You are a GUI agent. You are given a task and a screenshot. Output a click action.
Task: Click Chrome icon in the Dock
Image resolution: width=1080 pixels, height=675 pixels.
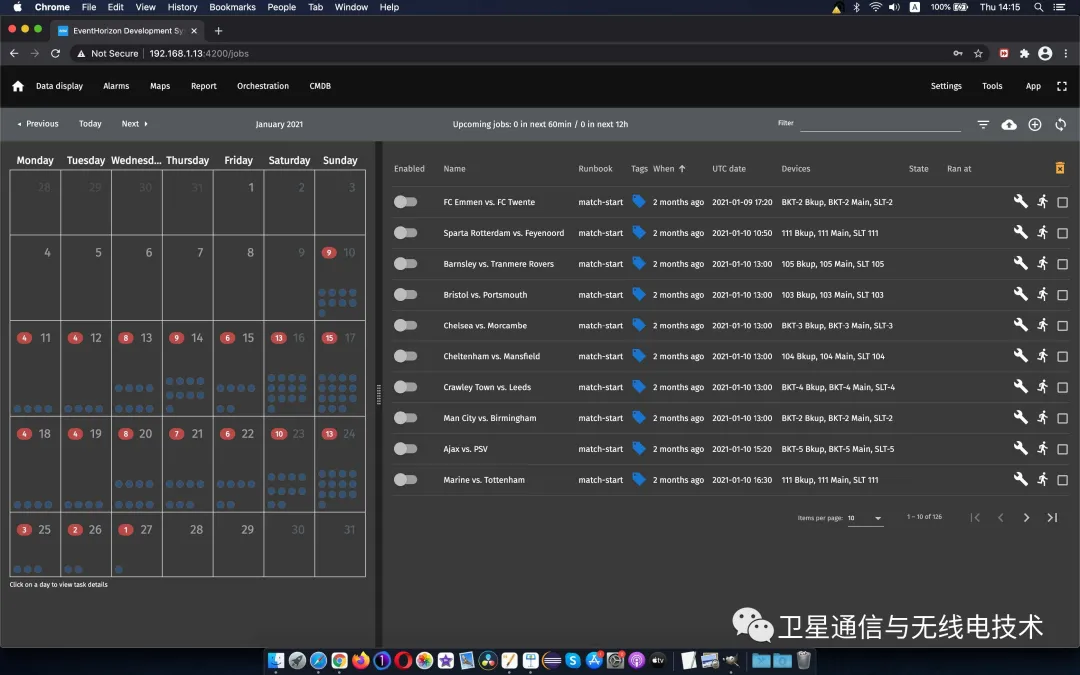(x=339, y=661)
